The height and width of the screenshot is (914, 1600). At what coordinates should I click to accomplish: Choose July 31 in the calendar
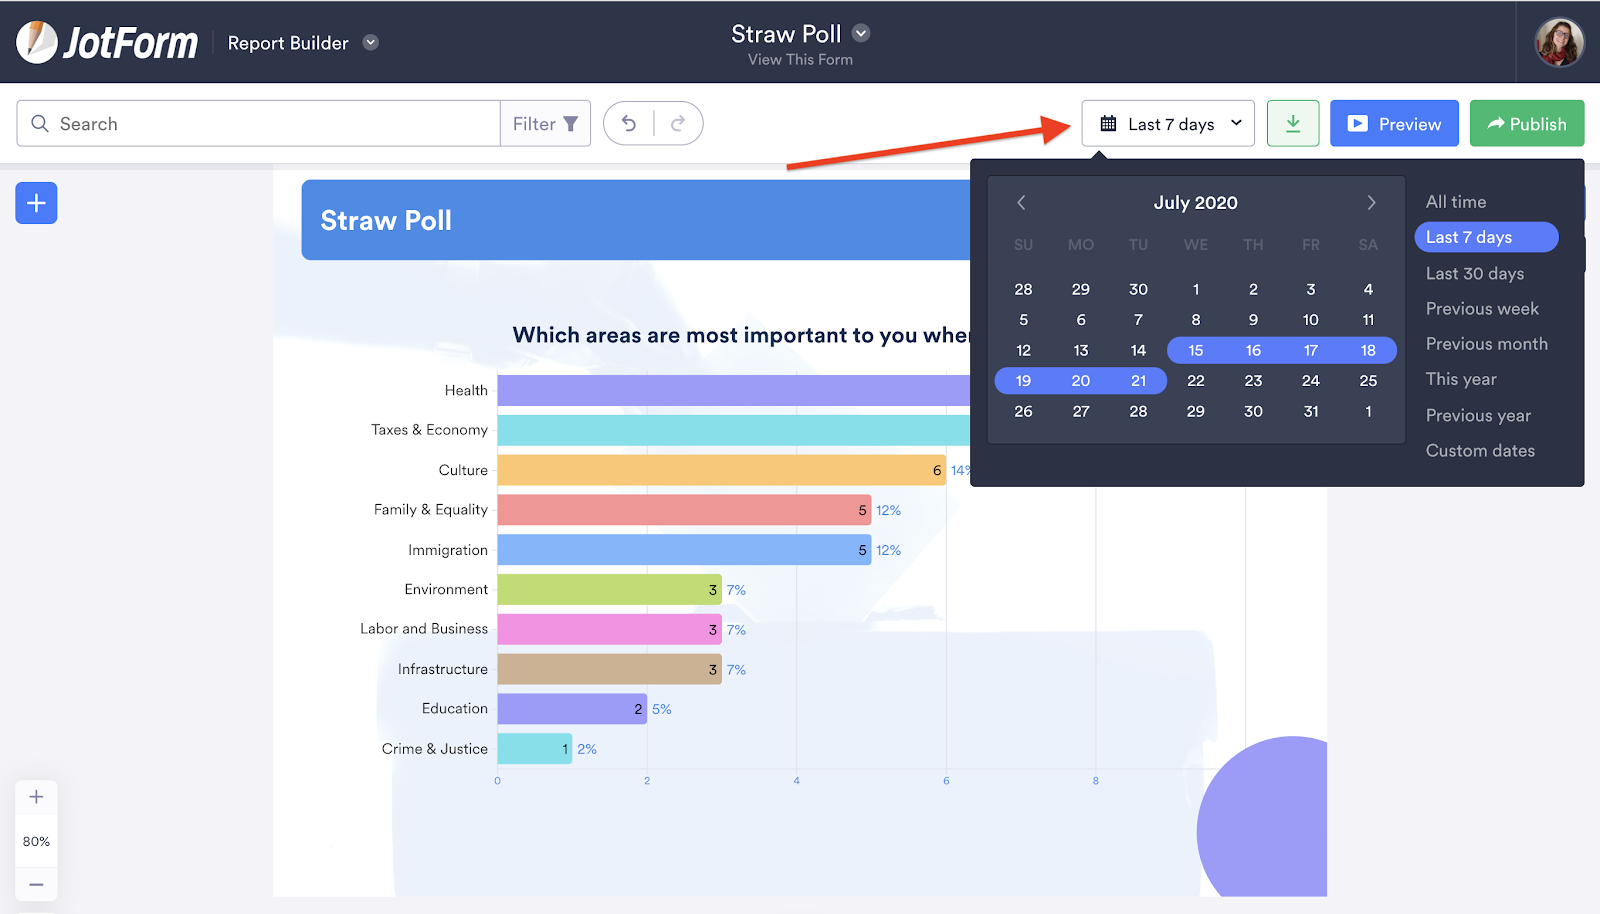point(1310,411)
